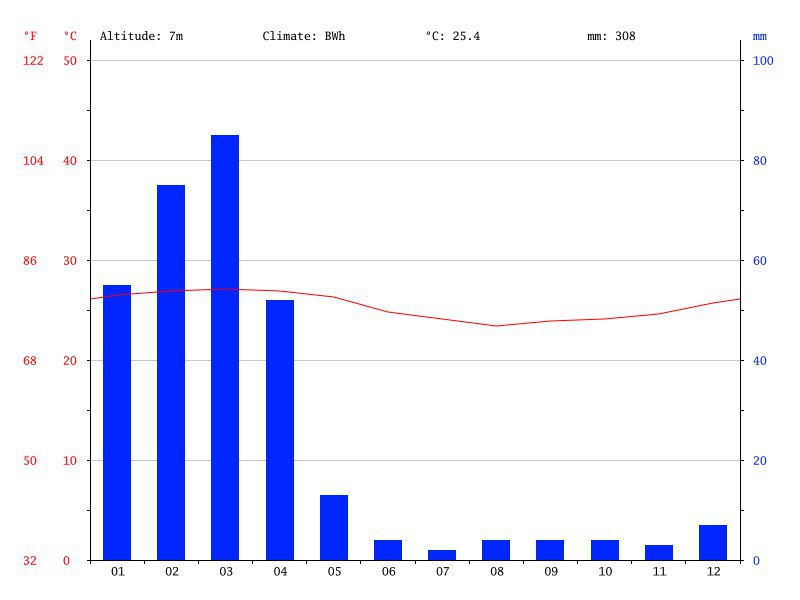Click the x-axis label 06

[389, 572]
